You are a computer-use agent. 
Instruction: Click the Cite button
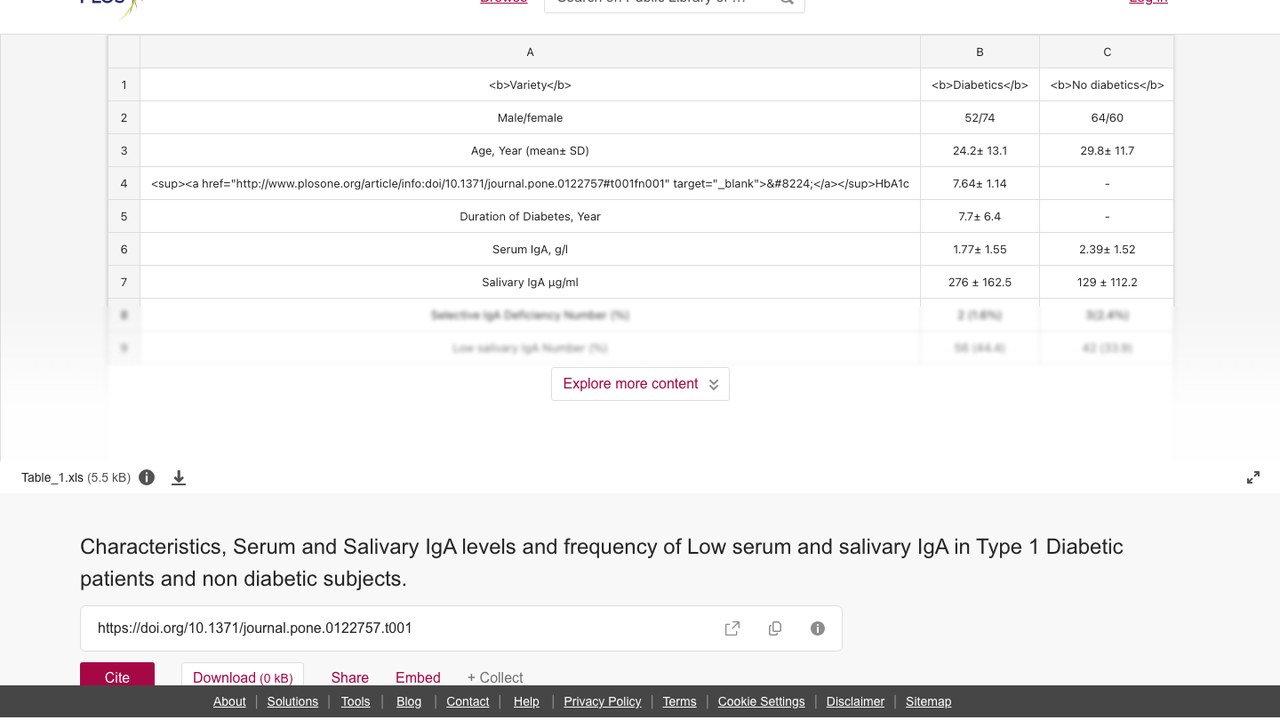117,676
